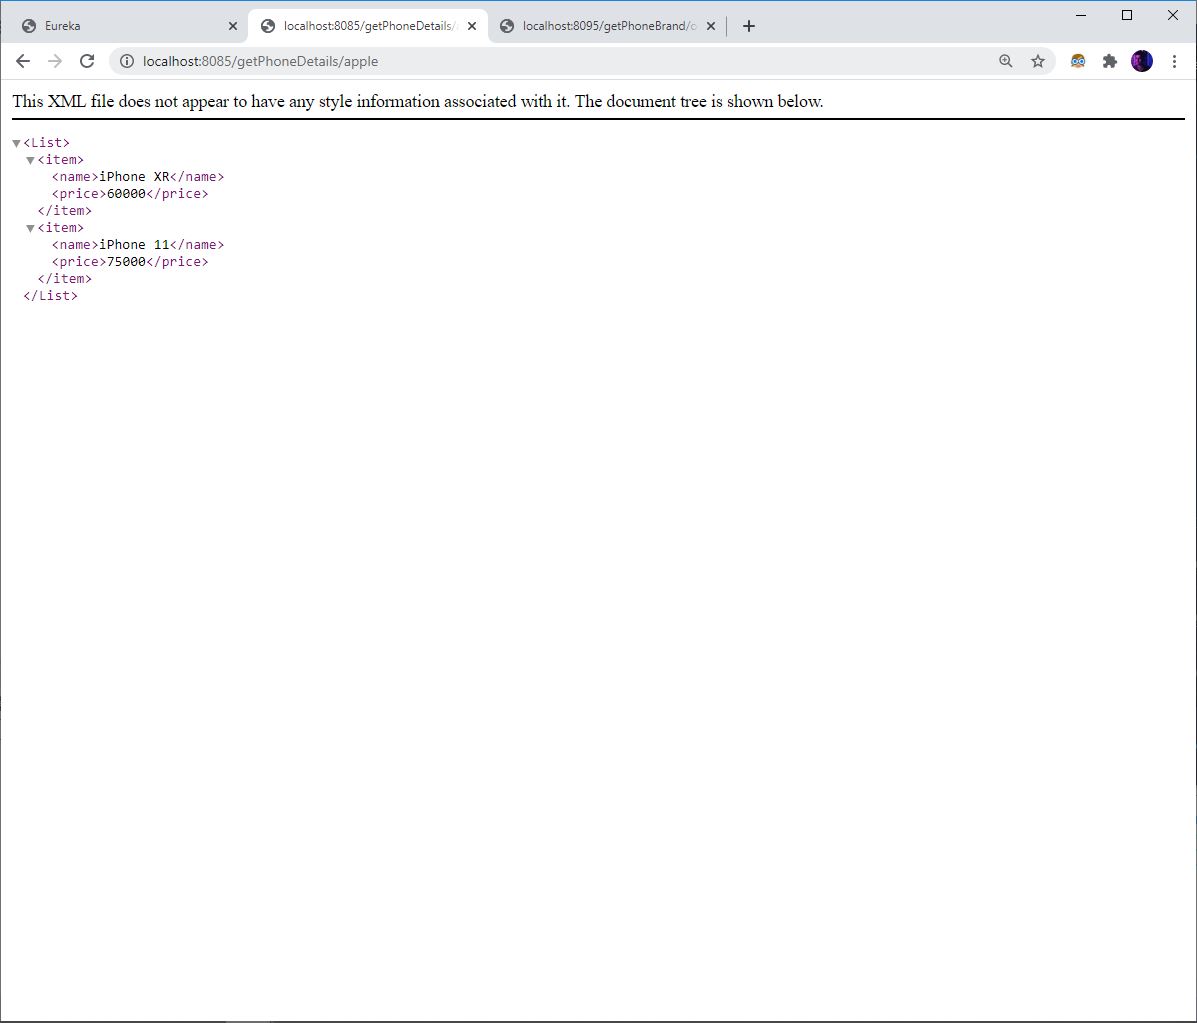View site information icon in address bar
Image resolution: width=1197 pixels, height=1023 pixels.
[127, 61]
